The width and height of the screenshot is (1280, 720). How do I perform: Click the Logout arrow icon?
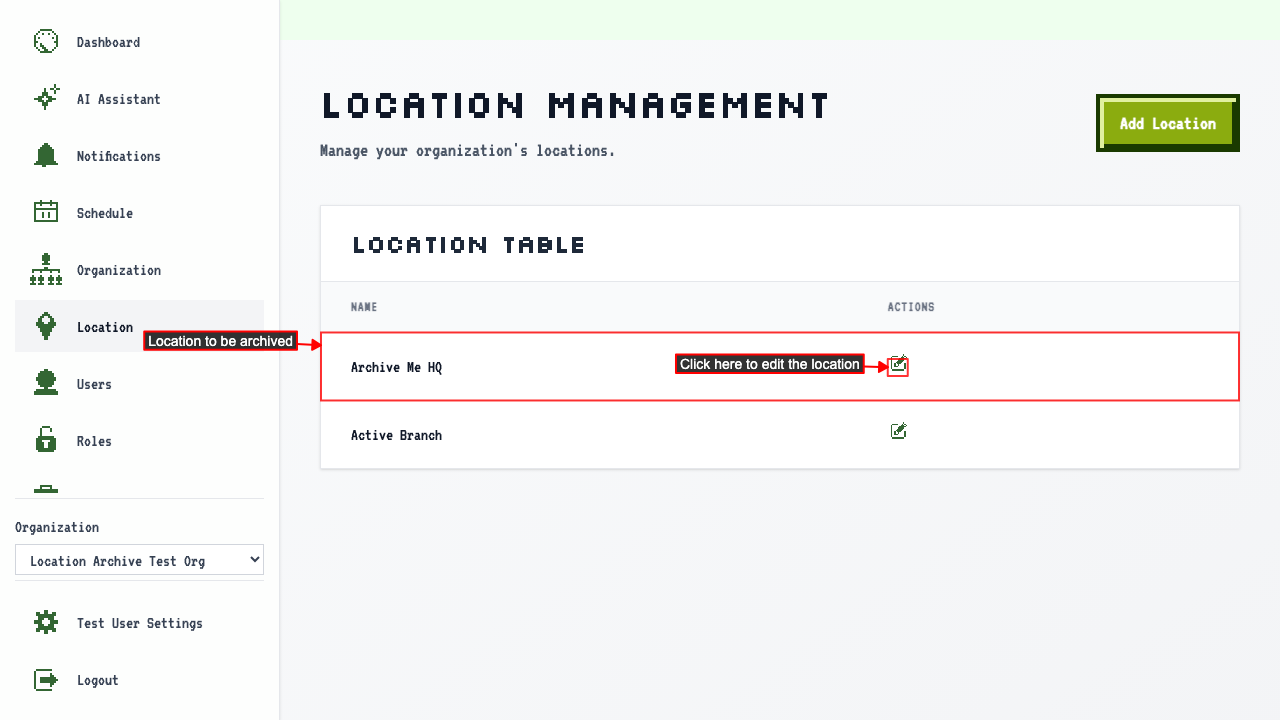tap(46, 680)
